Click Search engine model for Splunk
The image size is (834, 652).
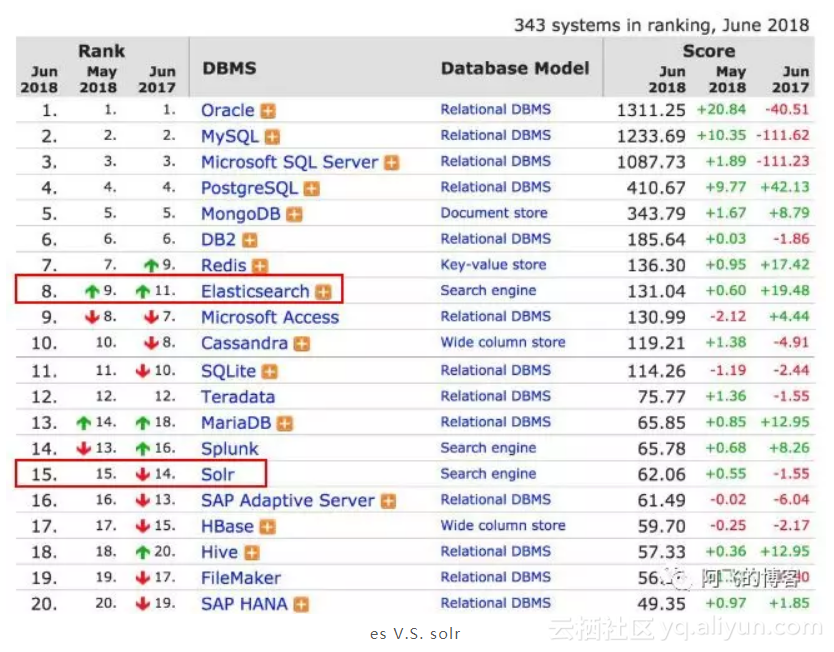pyautogui.click(x=488, y=448)
